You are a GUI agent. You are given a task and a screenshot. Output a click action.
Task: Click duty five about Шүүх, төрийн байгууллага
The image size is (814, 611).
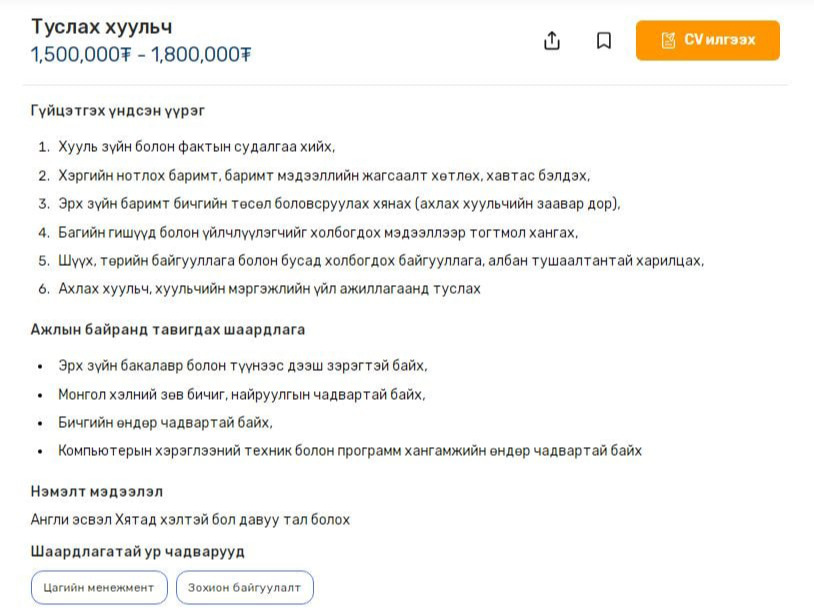click(381, 260)
